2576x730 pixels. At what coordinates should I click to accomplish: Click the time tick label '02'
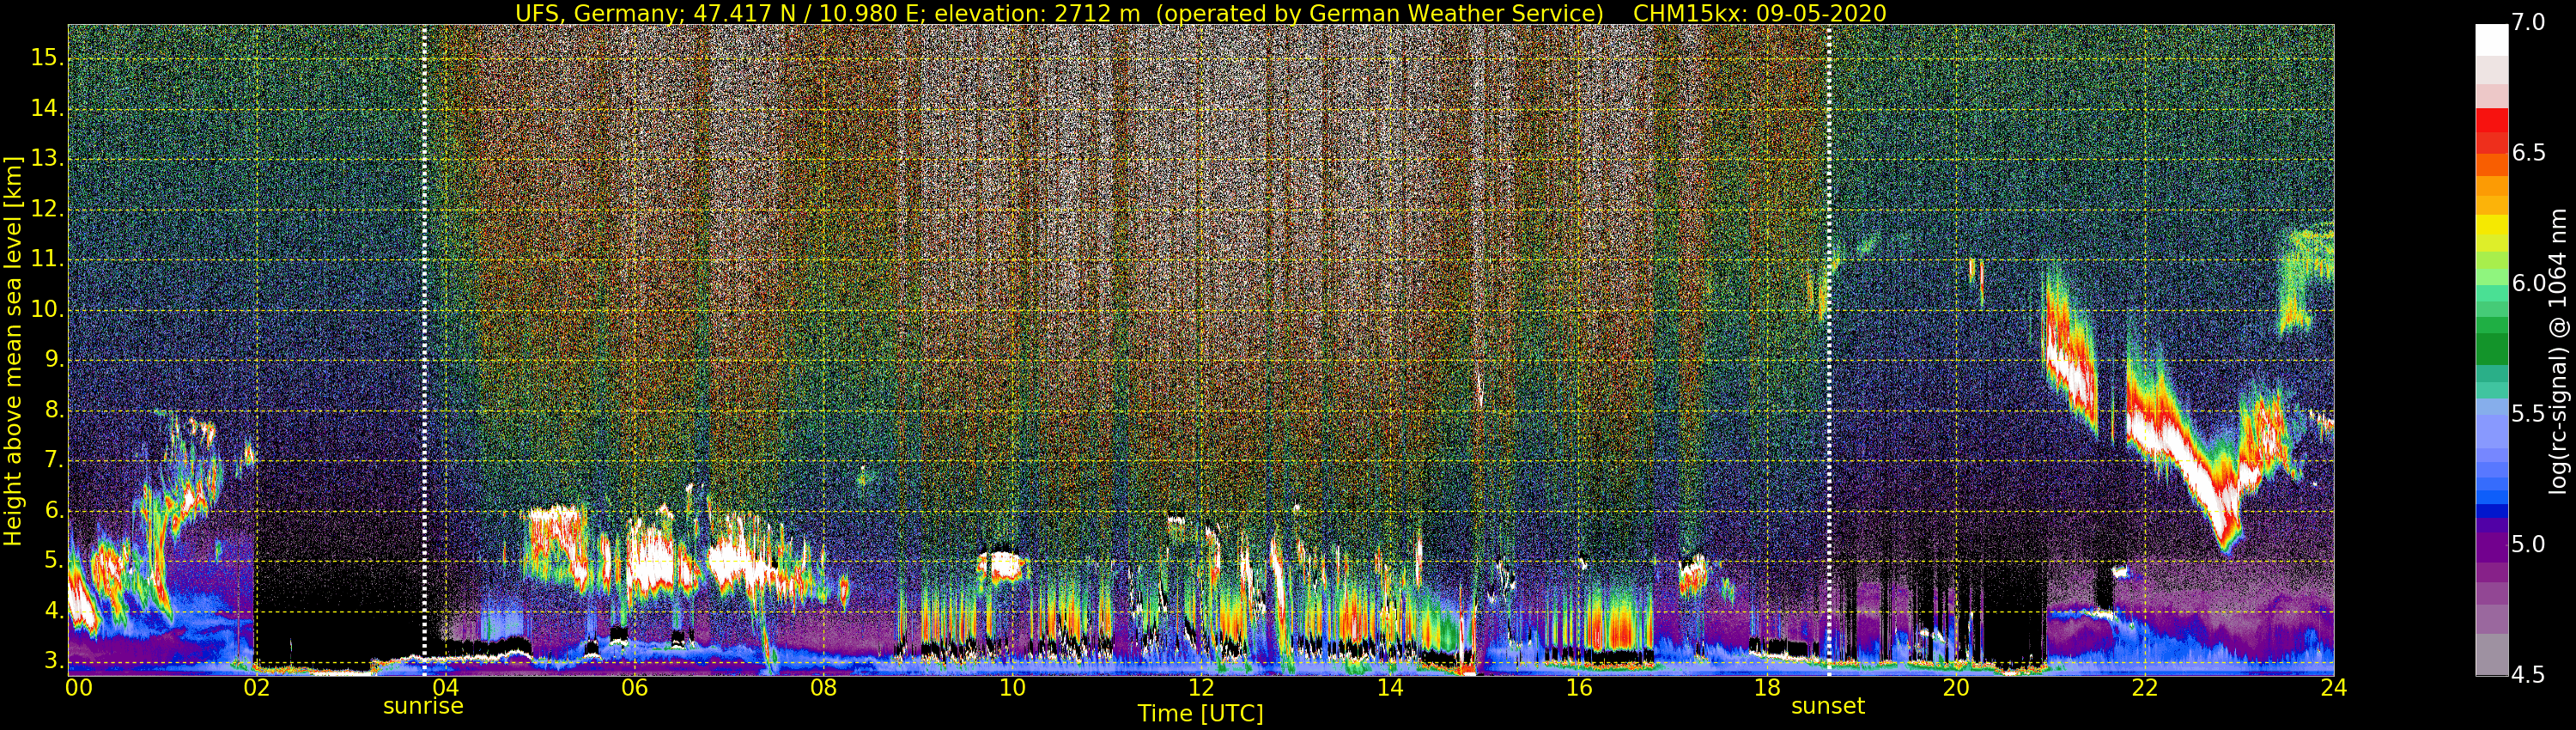pyautogui.click(x=257, y=688)
